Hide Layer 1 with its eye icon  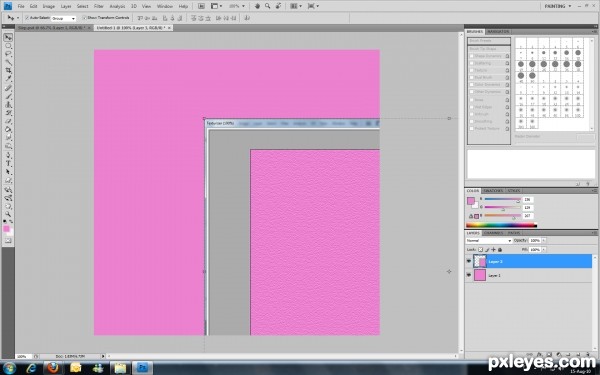tap(469, 275)
